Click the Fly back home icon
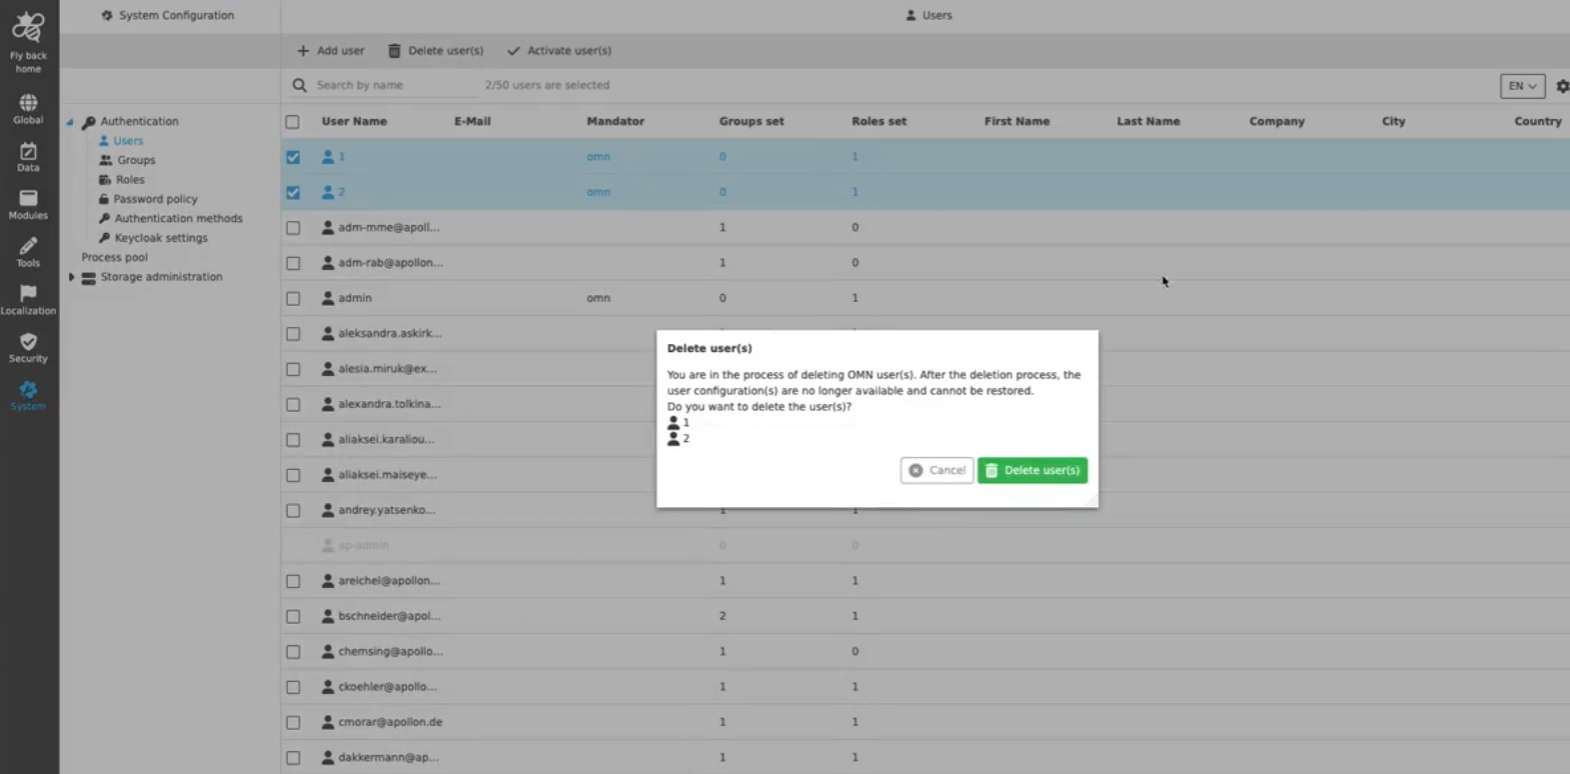This screenshot has width=1570, height=774. [x=28, y=30]
